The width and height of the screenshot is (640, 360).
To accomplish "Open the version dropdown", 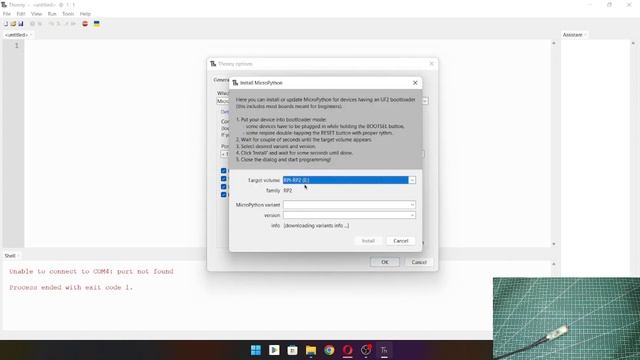I will coord(349,216).
